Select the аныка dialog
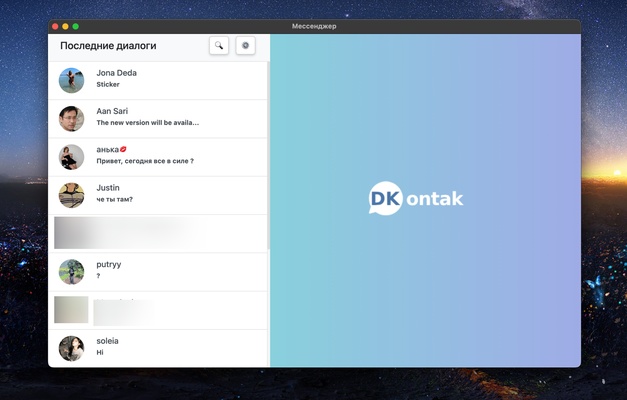Viewport: 627px width, 400px height. [158, 157]
